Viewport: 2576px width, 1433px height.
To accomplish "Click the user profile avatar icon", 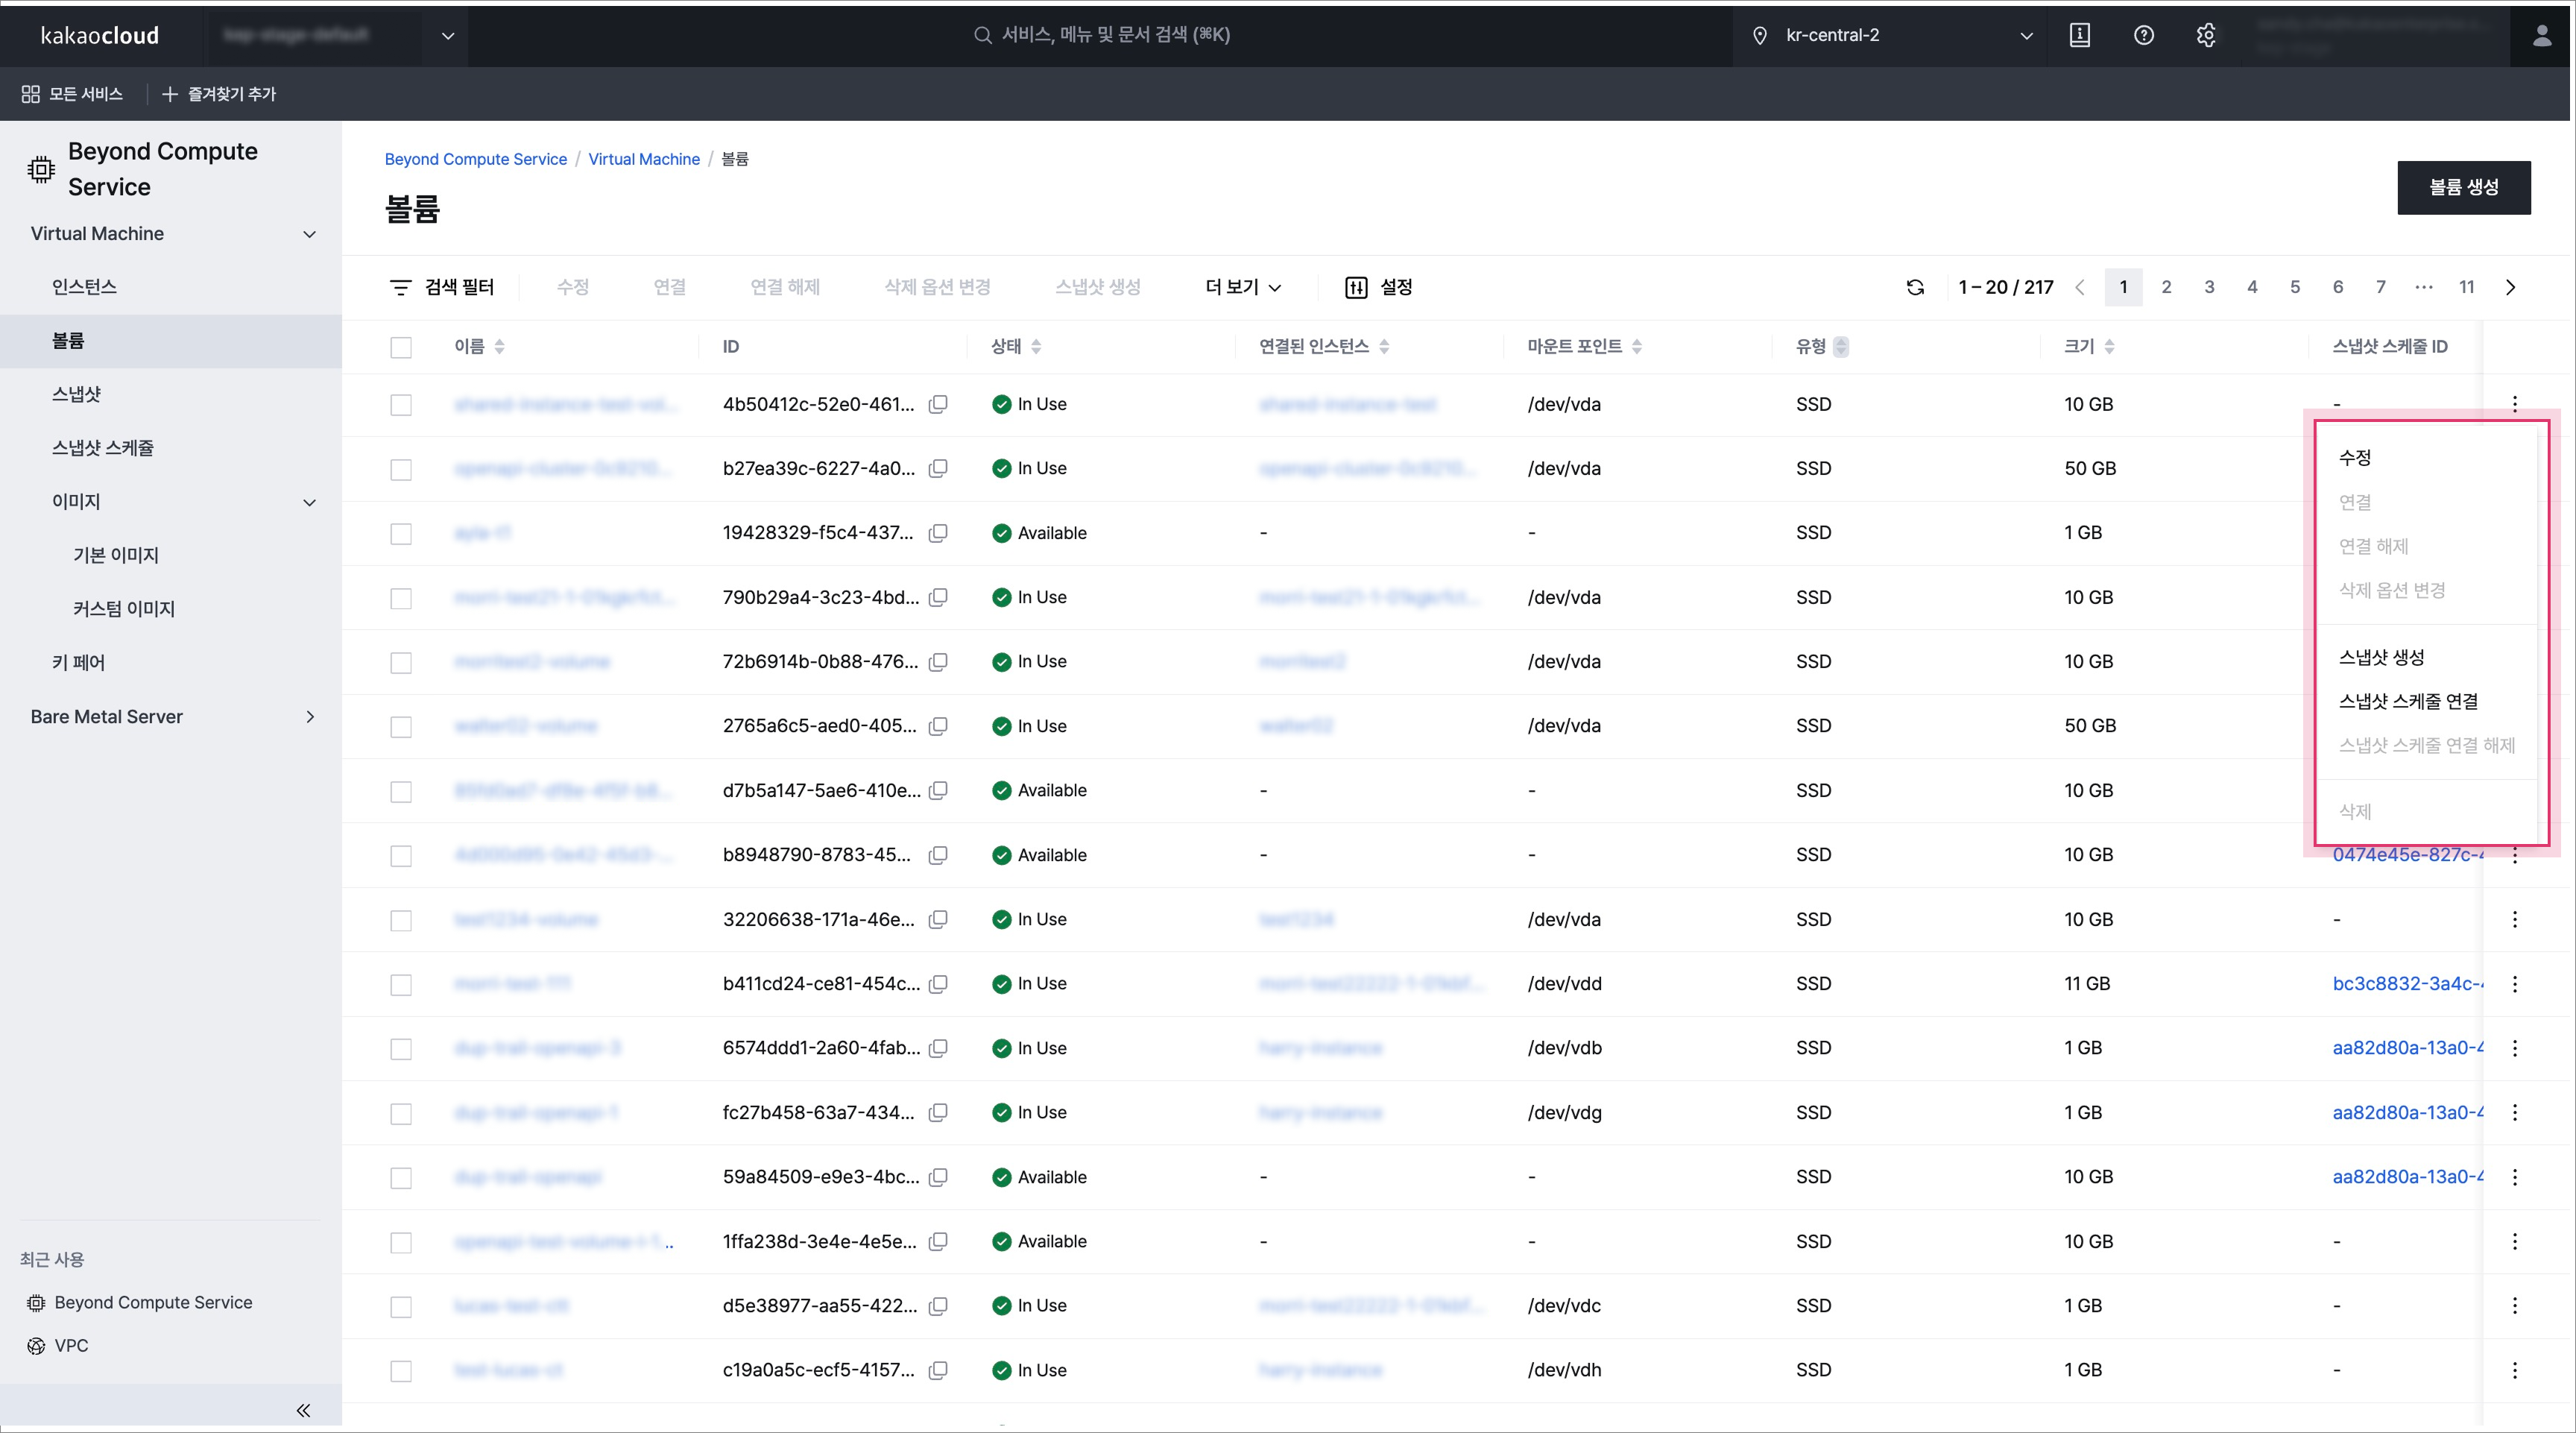I will pyautogui.click(x=2541, y=36).
